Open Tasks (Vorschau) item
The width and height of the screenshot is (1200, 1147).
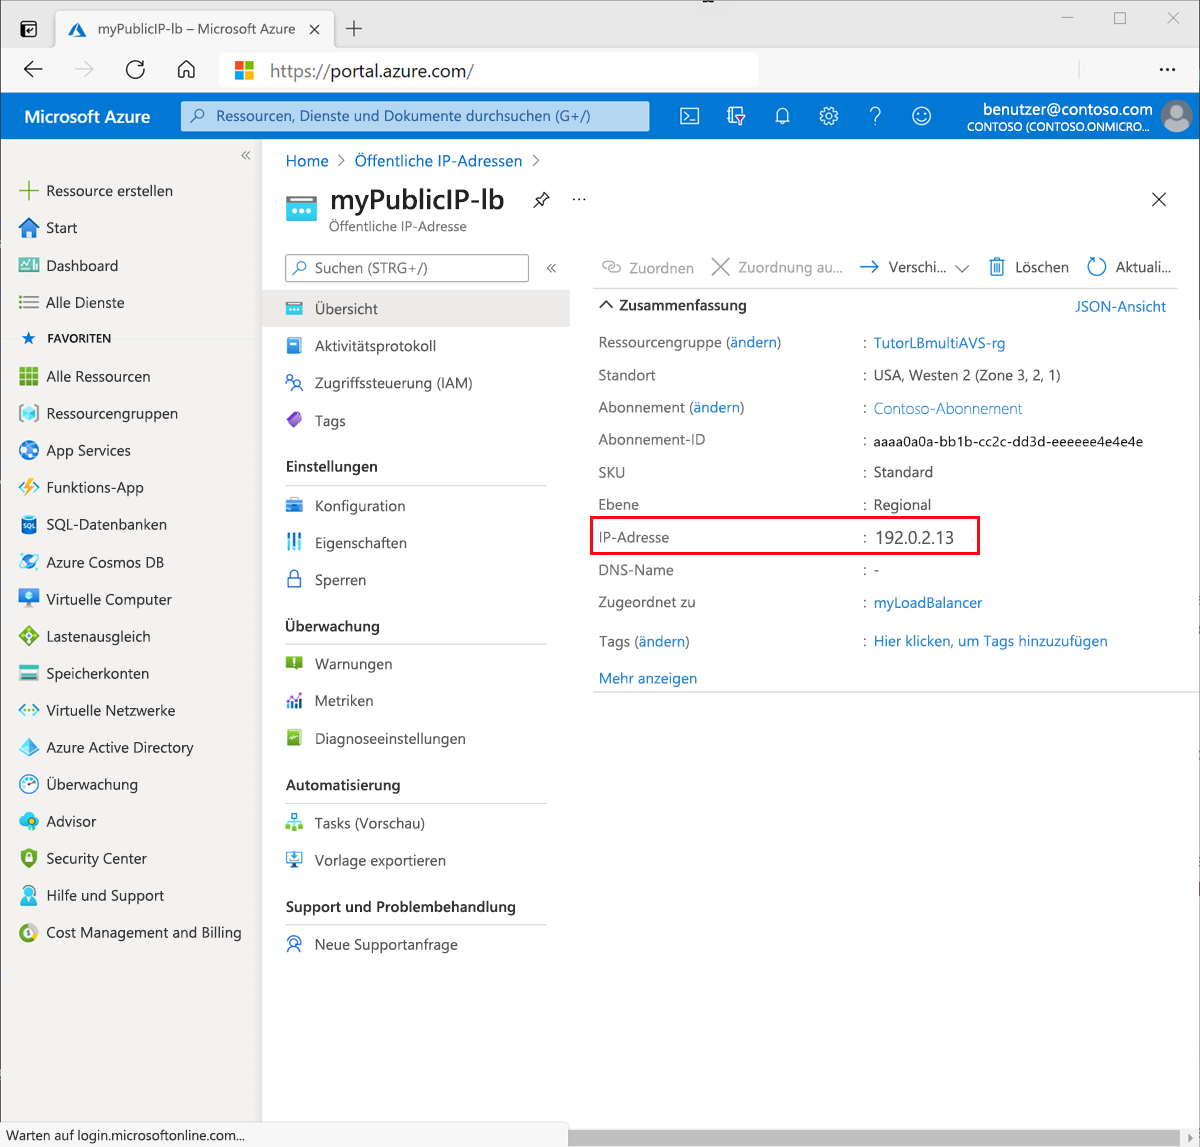(x=356, y=823)
